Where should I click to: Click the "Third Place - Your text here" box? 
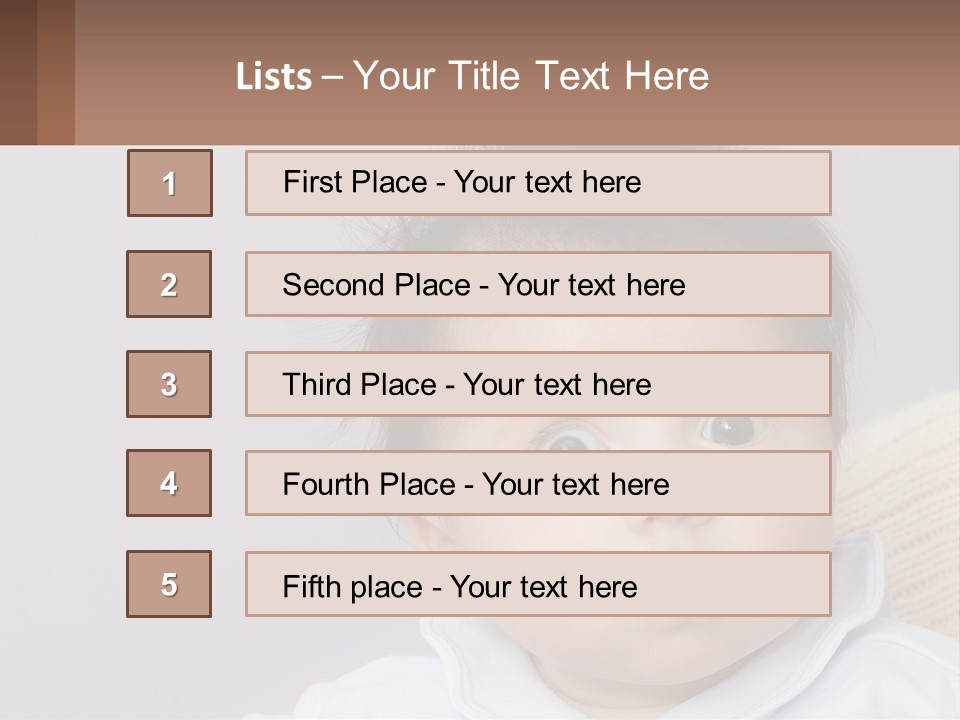(538, 384)
